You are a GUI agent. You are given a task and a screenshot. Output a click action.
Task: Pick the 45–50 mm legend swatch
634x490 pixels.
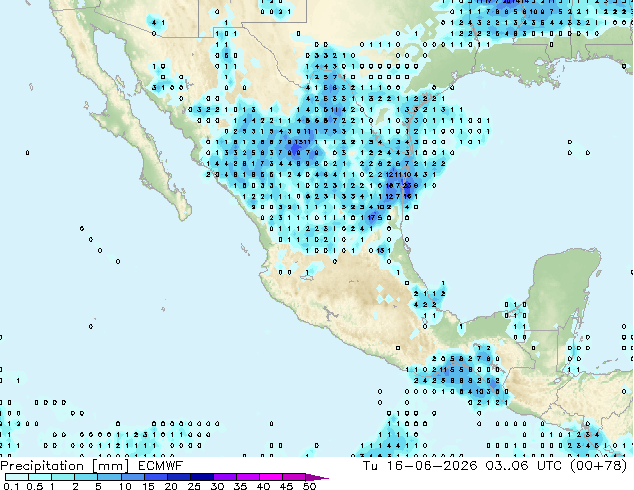pyautogui.click(x=294, y=477)
